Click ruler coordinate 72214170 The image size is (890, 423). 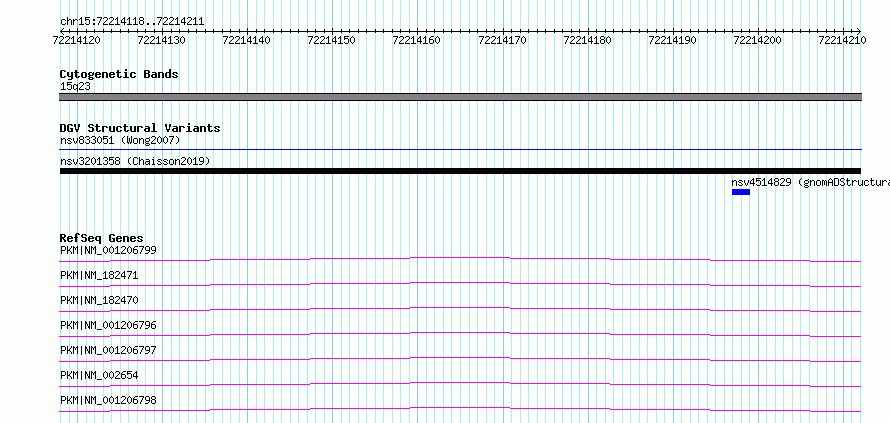(x=502, y=40)
